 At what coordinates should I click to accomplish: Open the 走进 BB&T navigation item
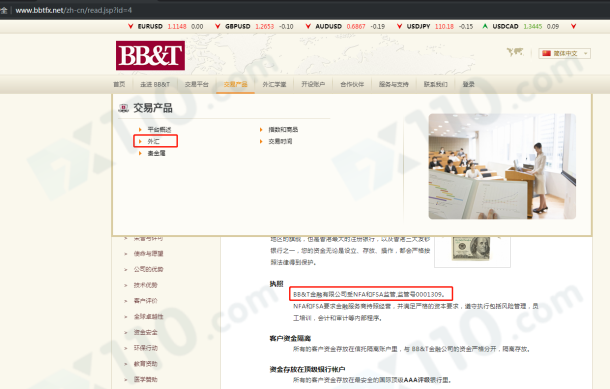tap(155, 84)
